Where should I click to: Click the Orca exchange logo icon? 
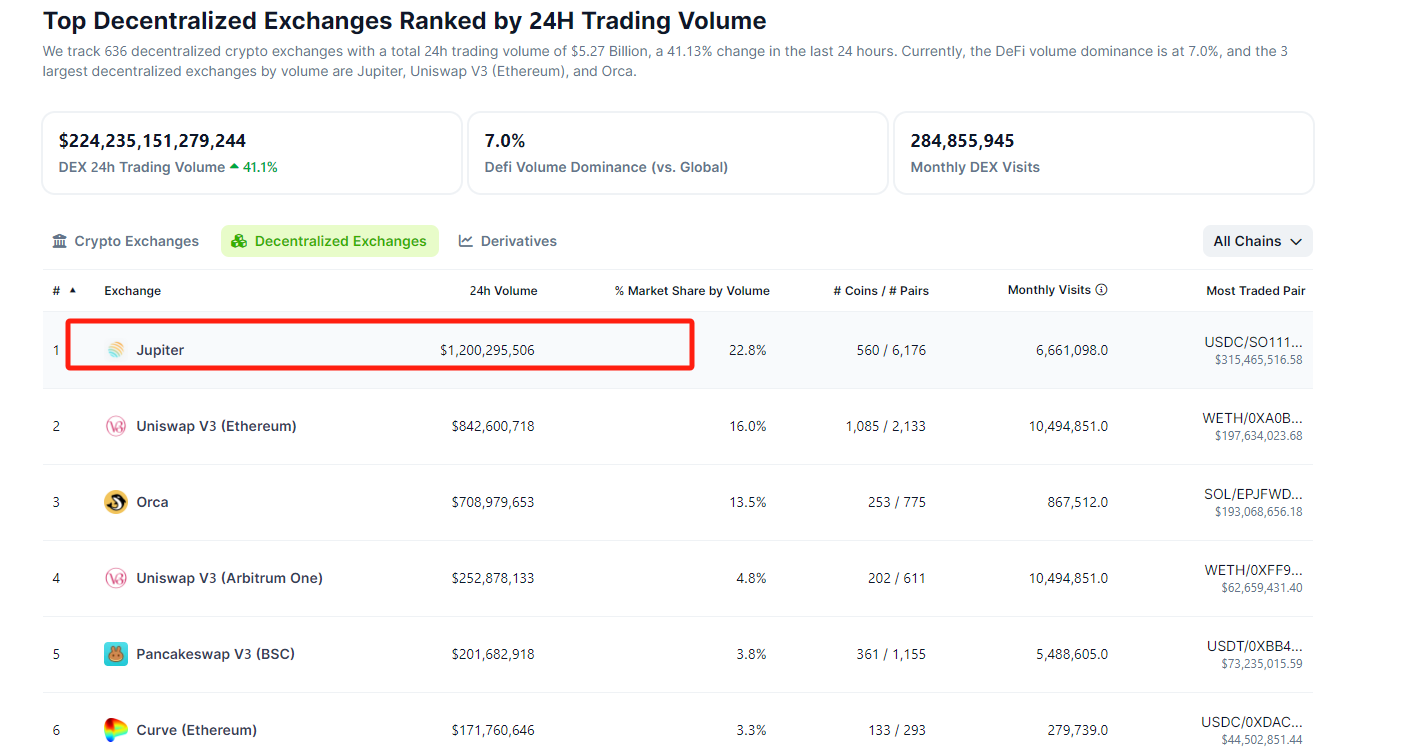[x=116, y=502]
